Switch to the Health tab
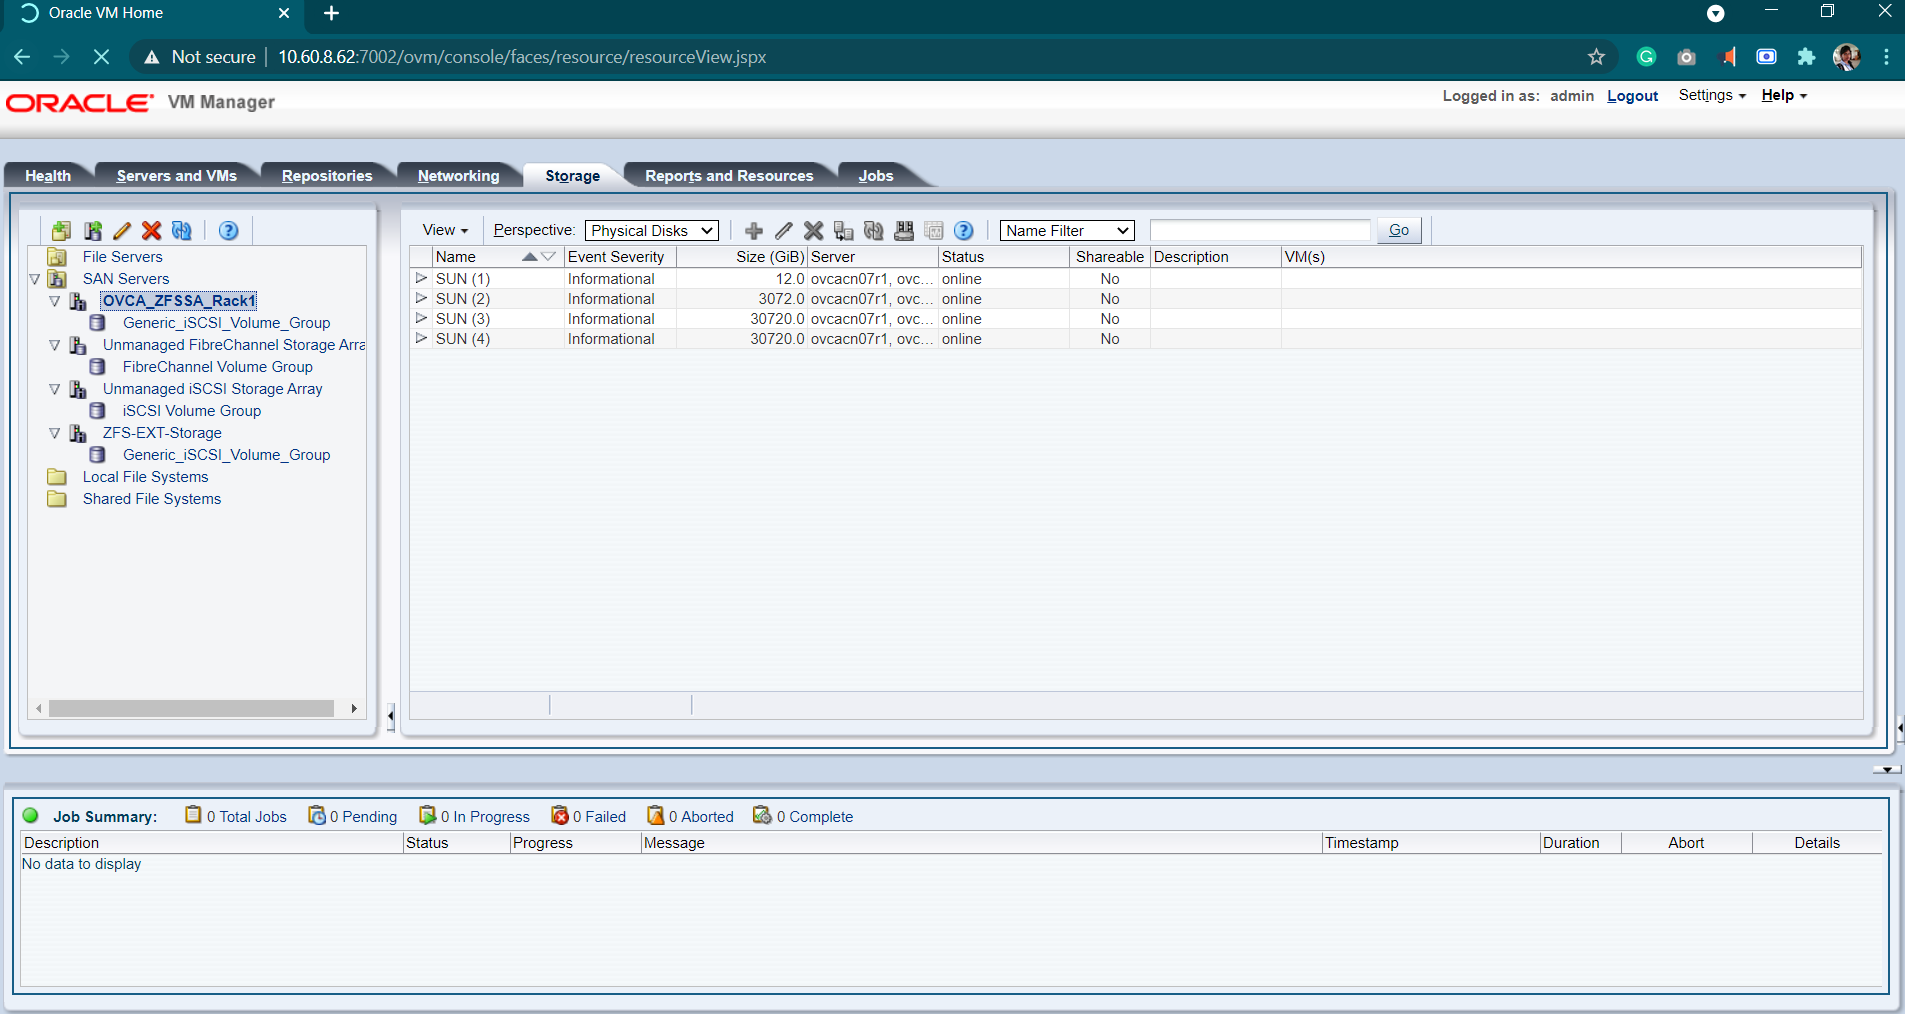The width and height of the screenshot is (1905, 1014). click(x=48, y=175)
